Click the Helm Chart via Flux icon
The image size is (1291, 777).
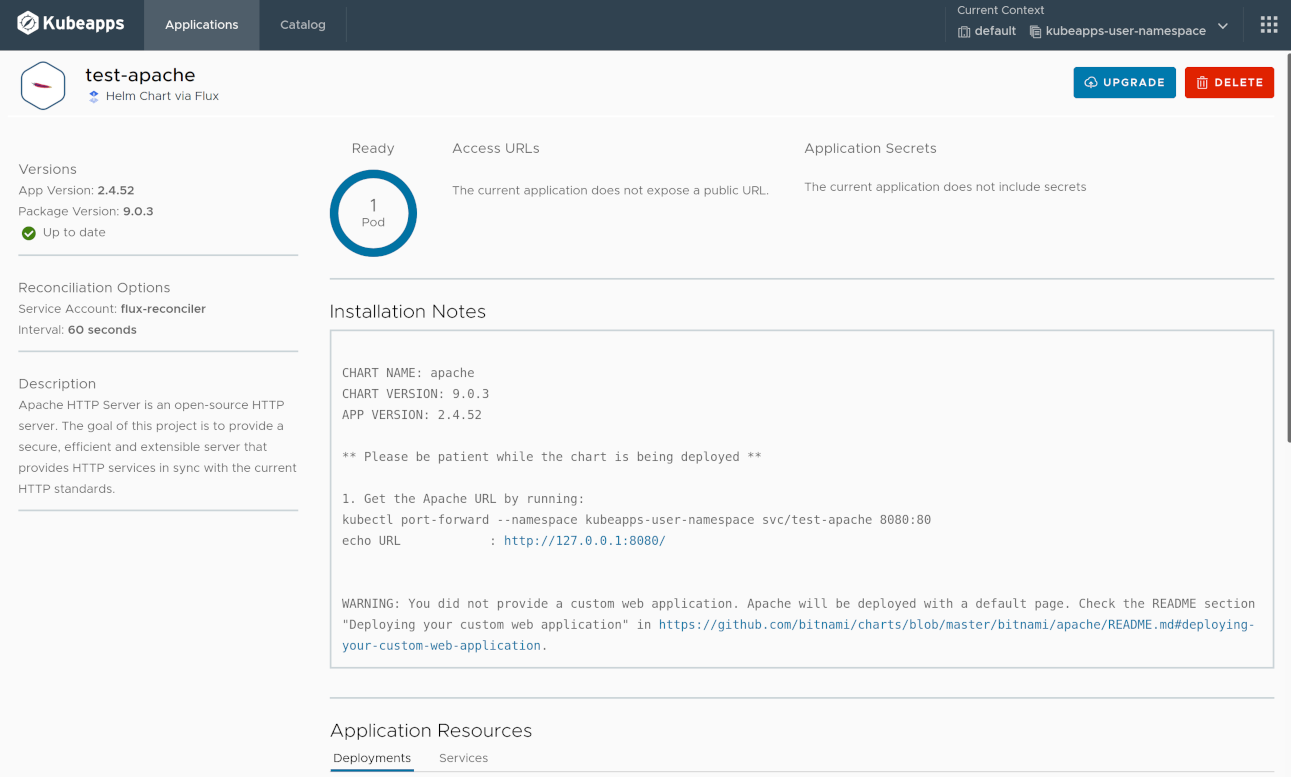point(92,96)
